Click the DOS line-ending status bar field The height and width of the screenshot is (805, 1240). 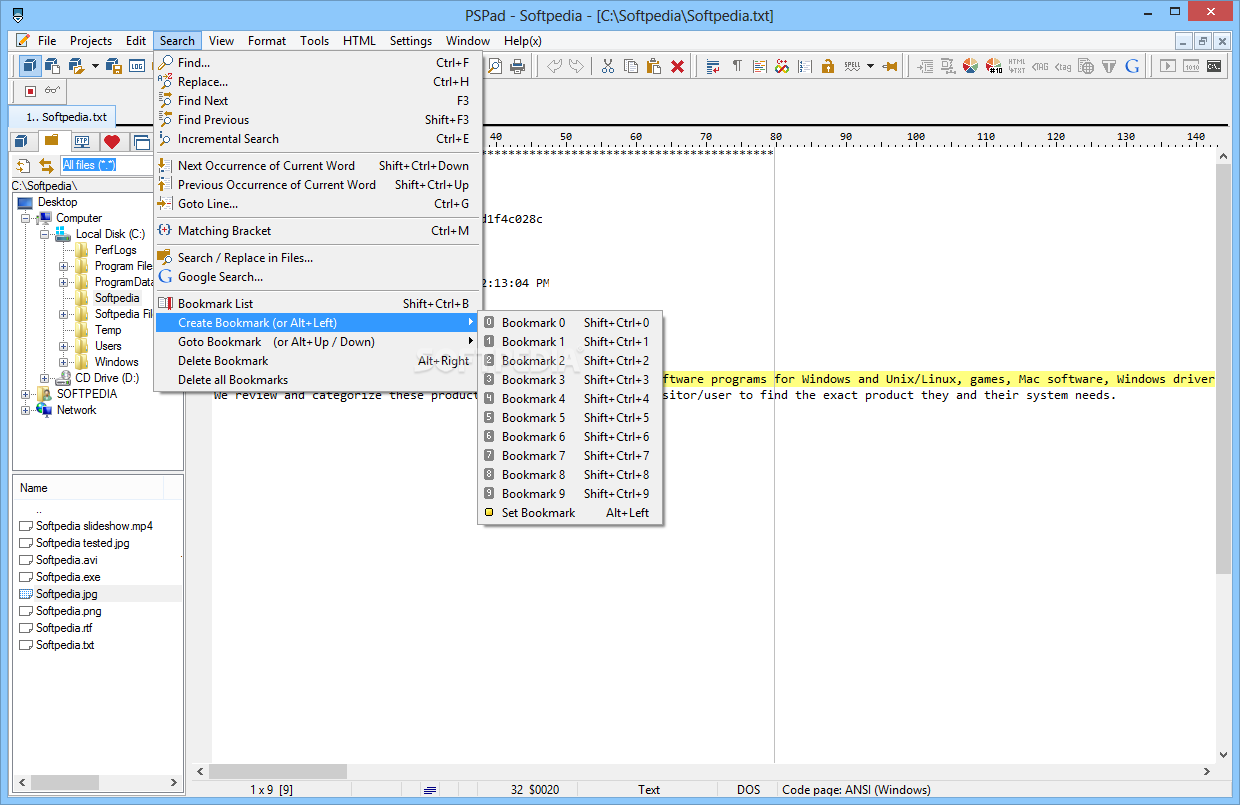pos(749,790)
